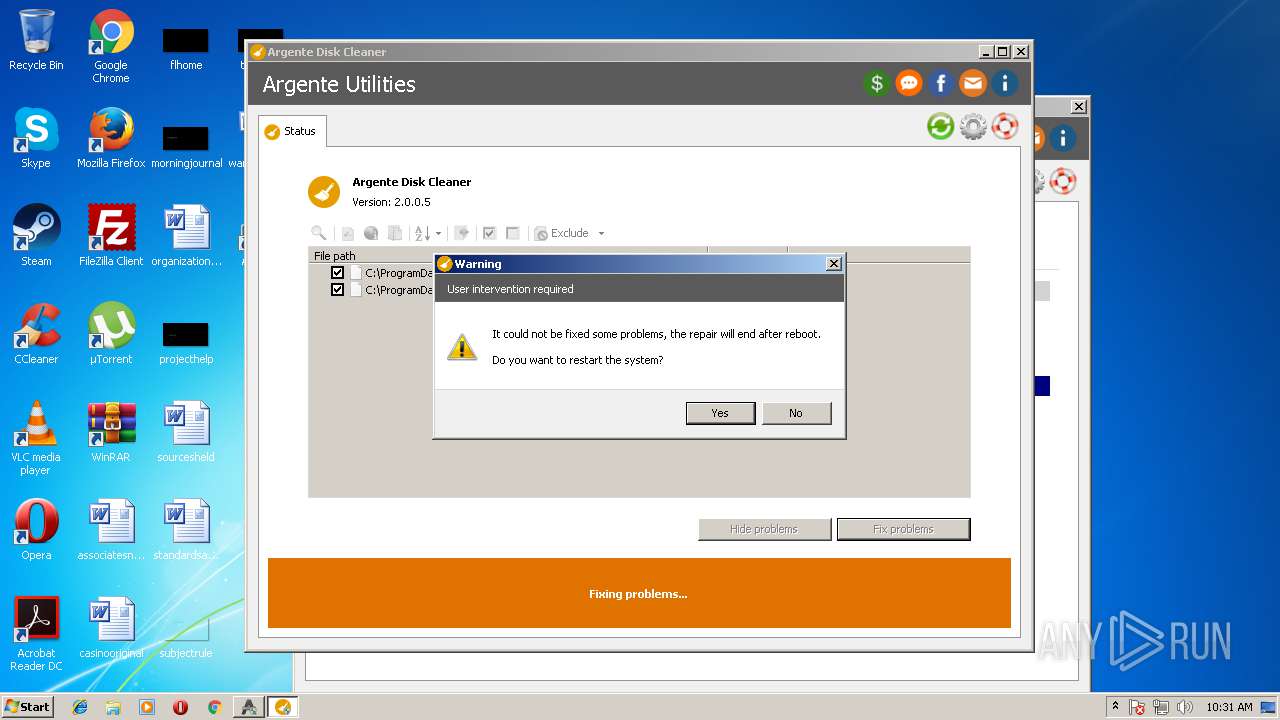Confirm restart with the Yes button
This screenshot has height=720, width=1280.
[x=720, y=413]
